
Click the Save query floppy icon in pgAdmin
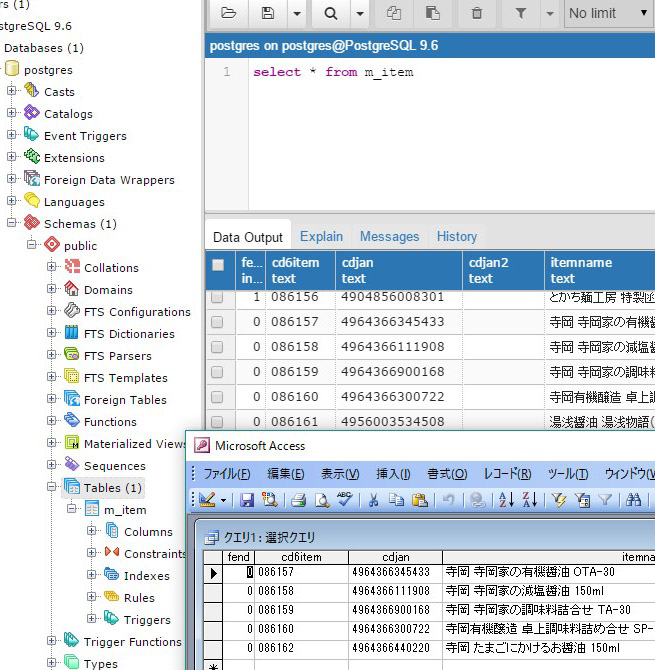(268, 13)
